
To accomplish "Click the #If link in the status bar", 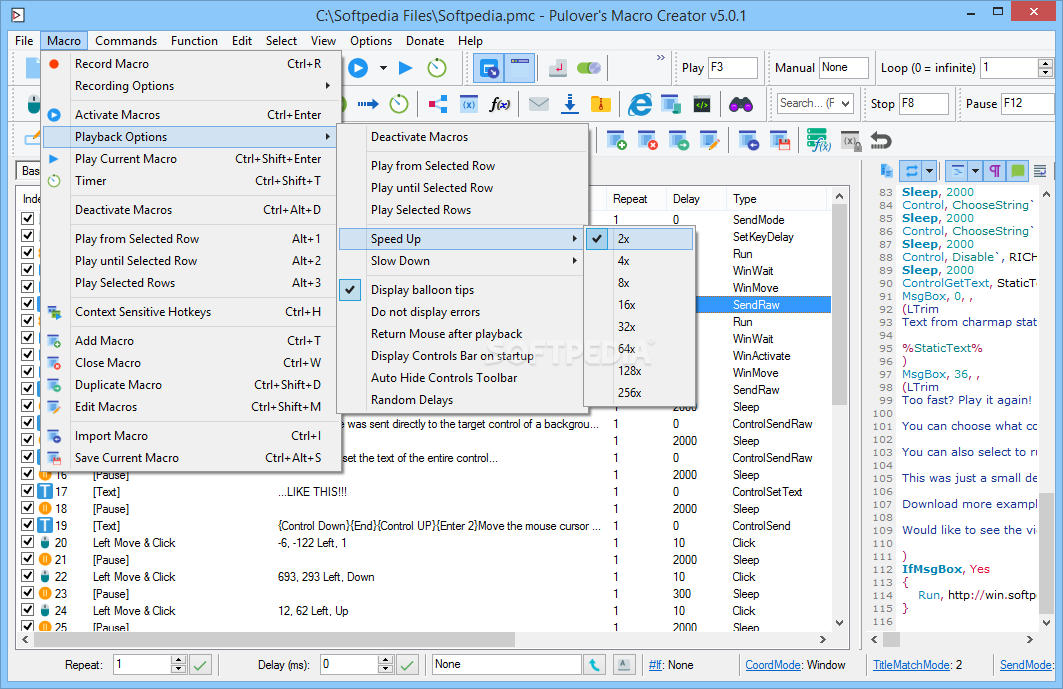I will [656, 665].
